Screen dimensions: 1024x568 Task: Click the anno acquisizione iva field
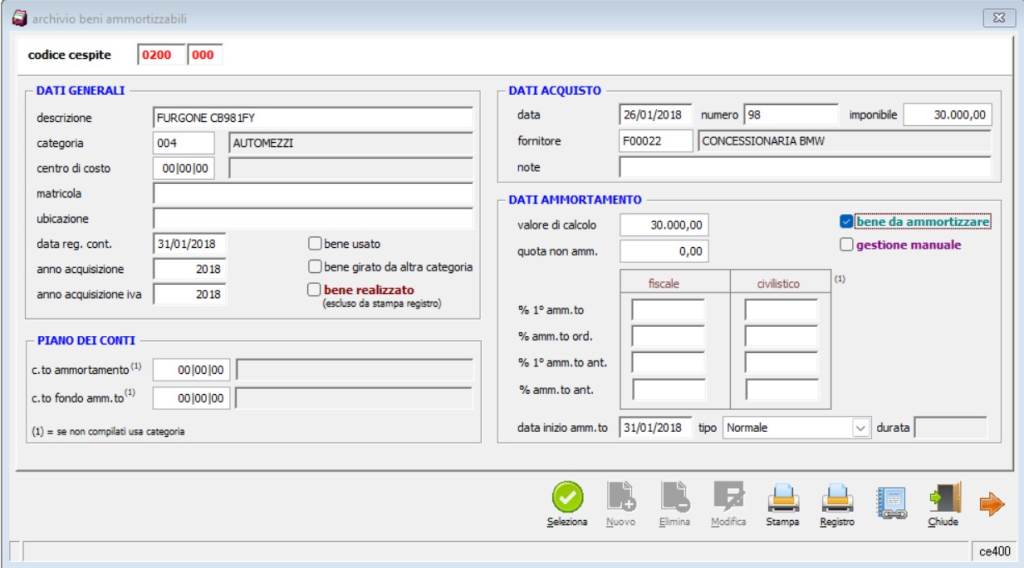click(189, 294)
